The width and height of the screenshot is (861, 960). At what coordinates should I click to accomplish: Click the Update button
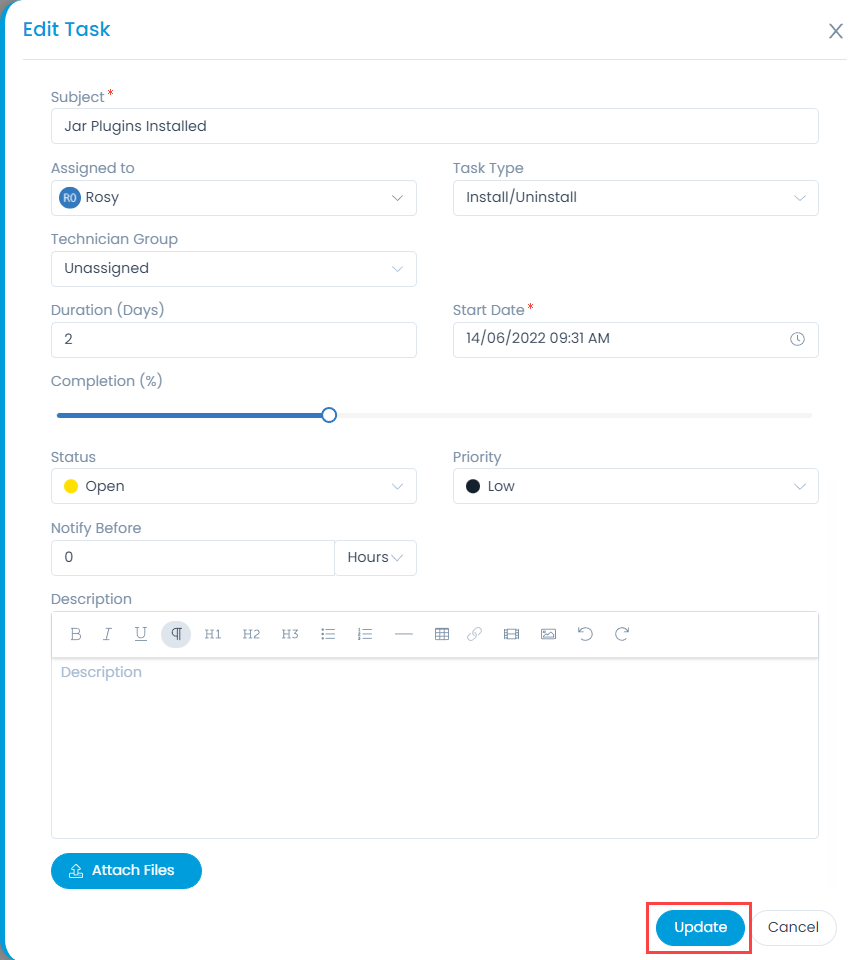700,927
